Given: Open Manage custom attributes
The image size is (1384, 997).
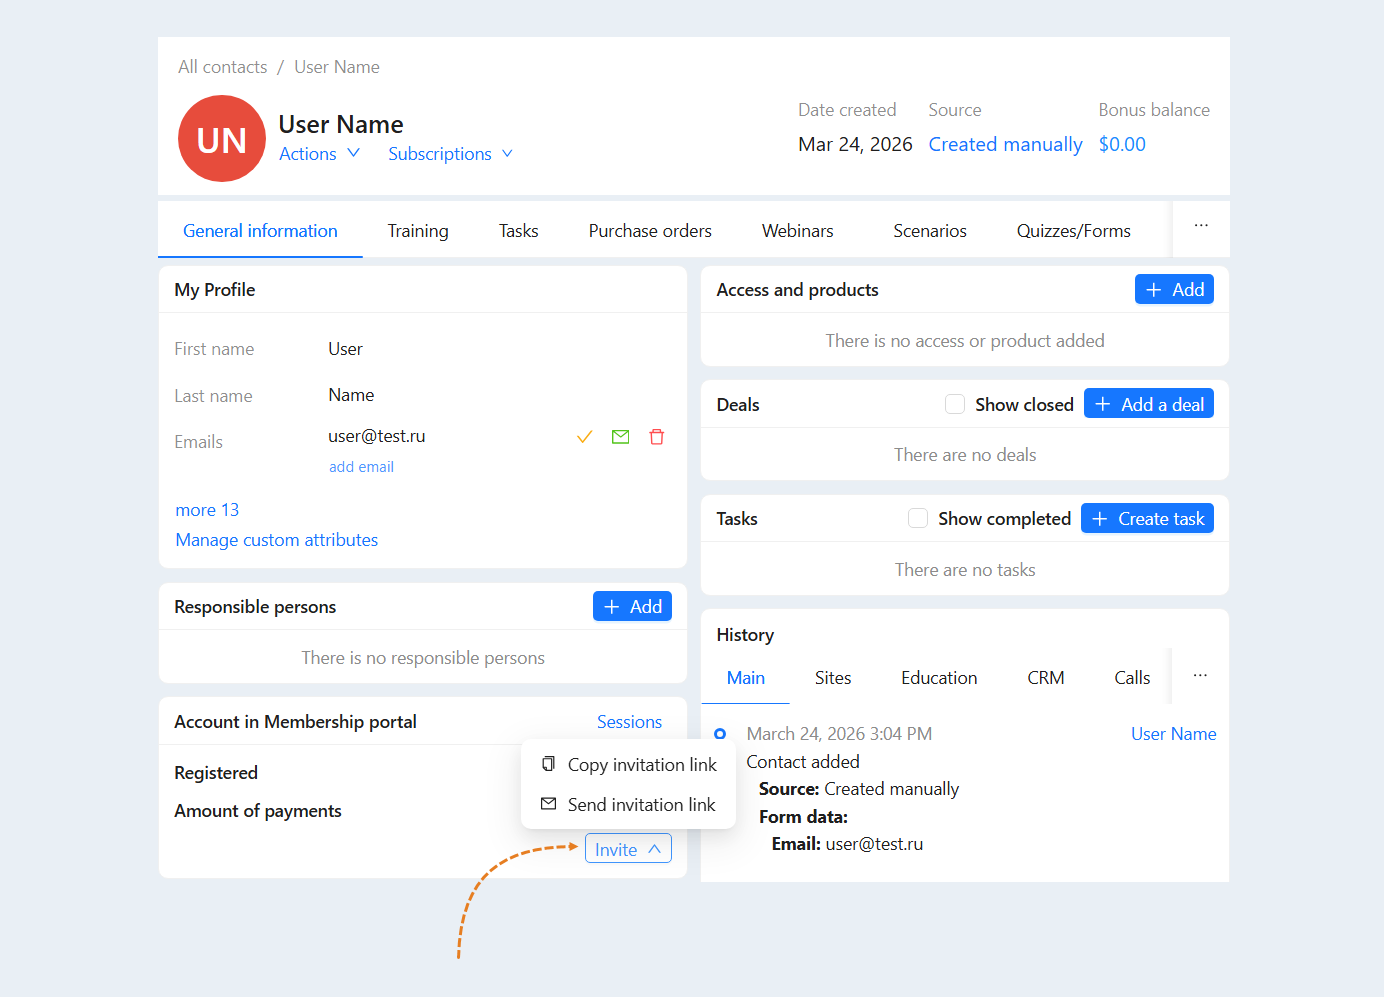Looking at the screenshot, I should 277,540.
